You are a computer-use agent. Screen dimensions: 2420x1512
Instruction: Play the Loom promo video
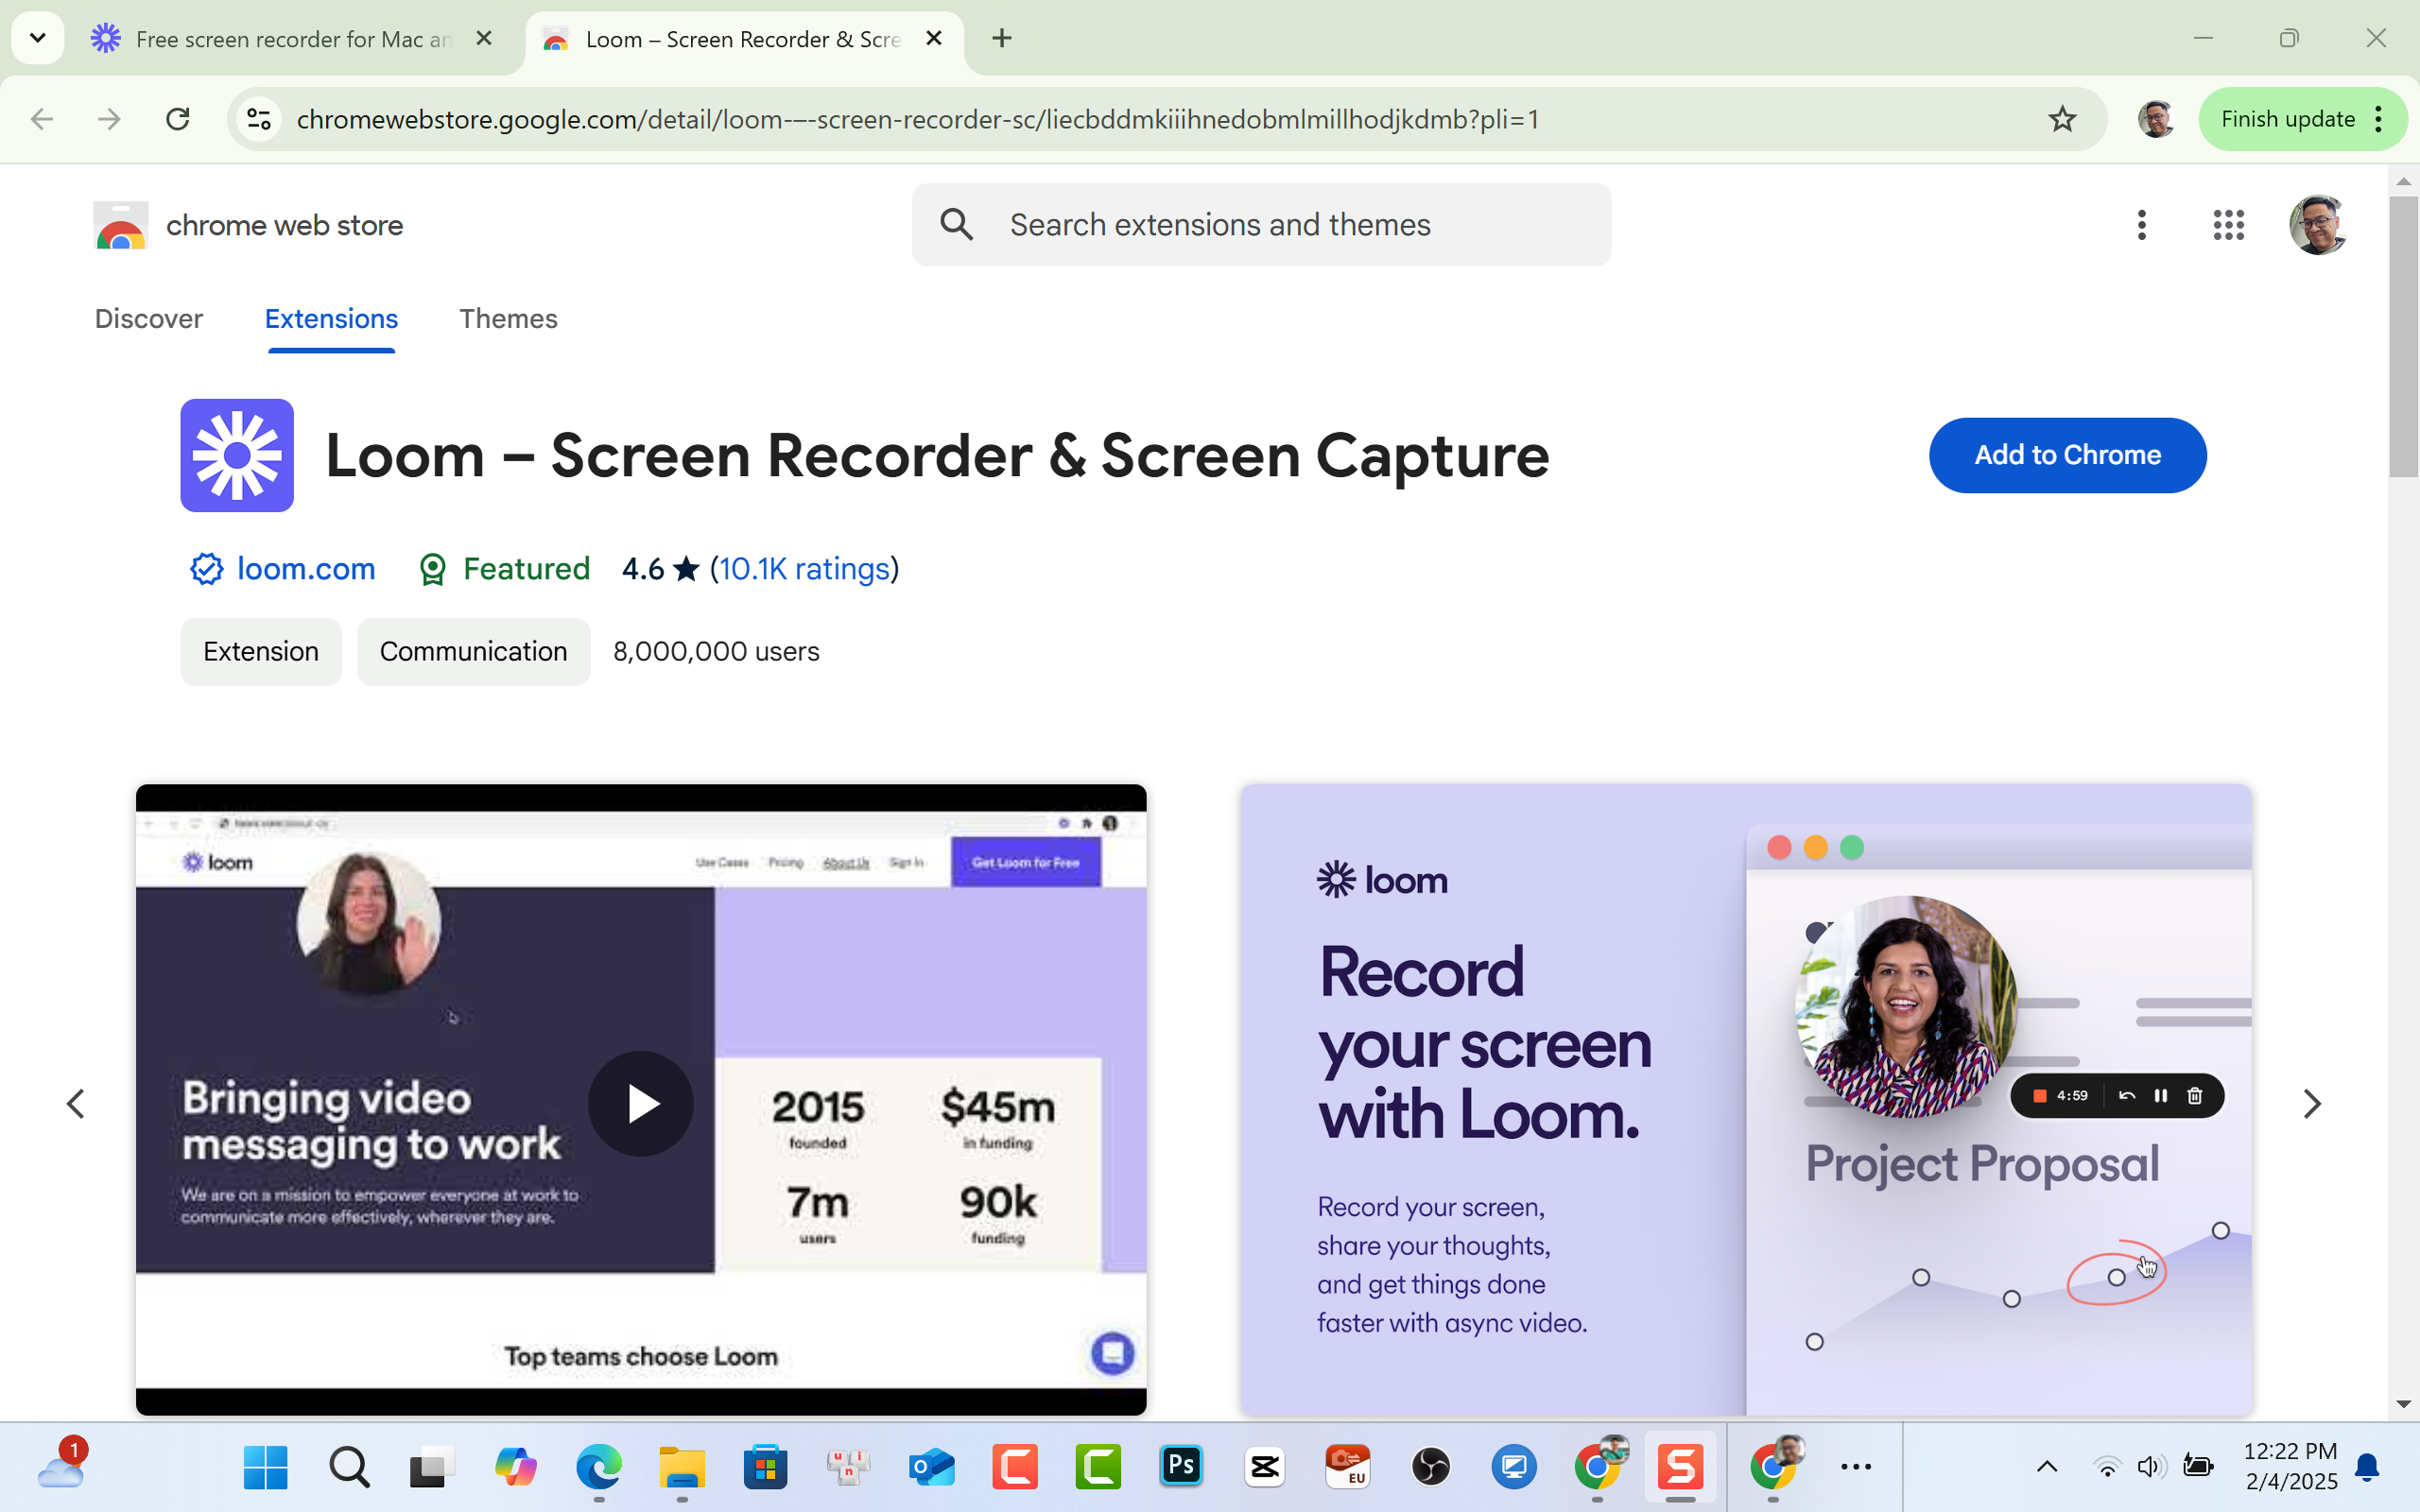point(640,1102)
